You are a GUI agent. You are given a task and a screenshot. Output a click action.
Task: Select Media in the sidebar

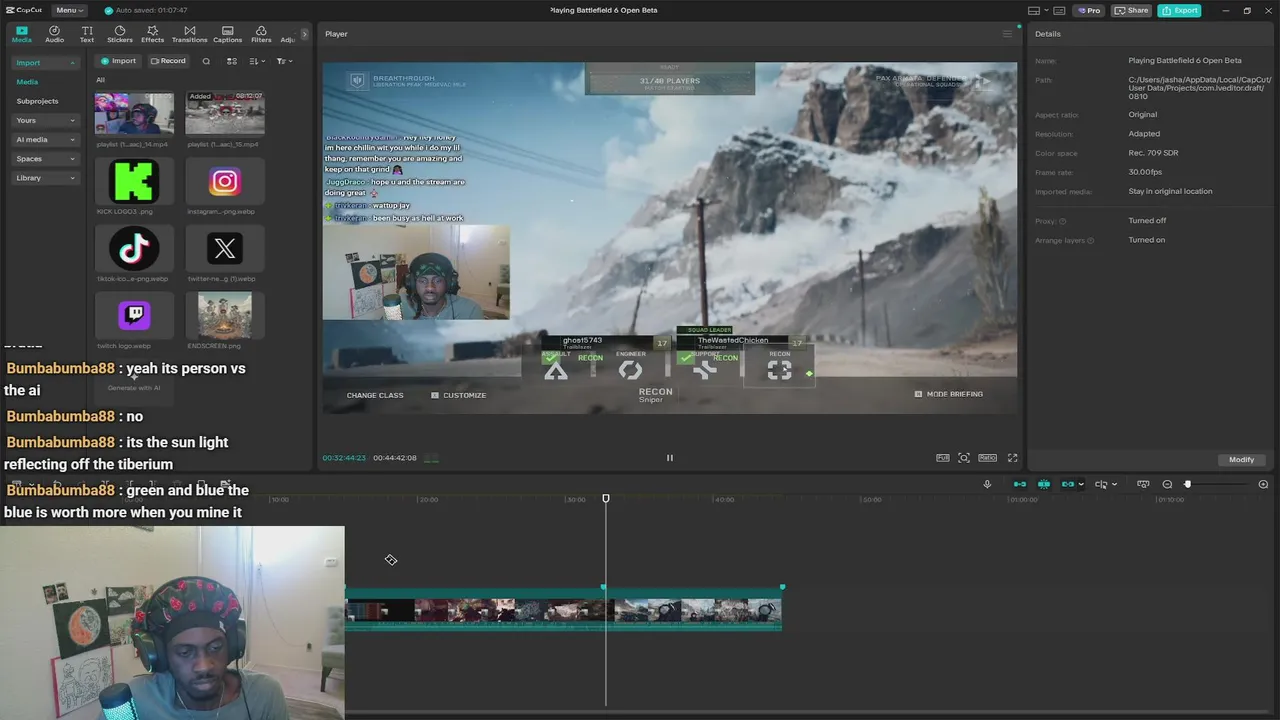point(27,82)
